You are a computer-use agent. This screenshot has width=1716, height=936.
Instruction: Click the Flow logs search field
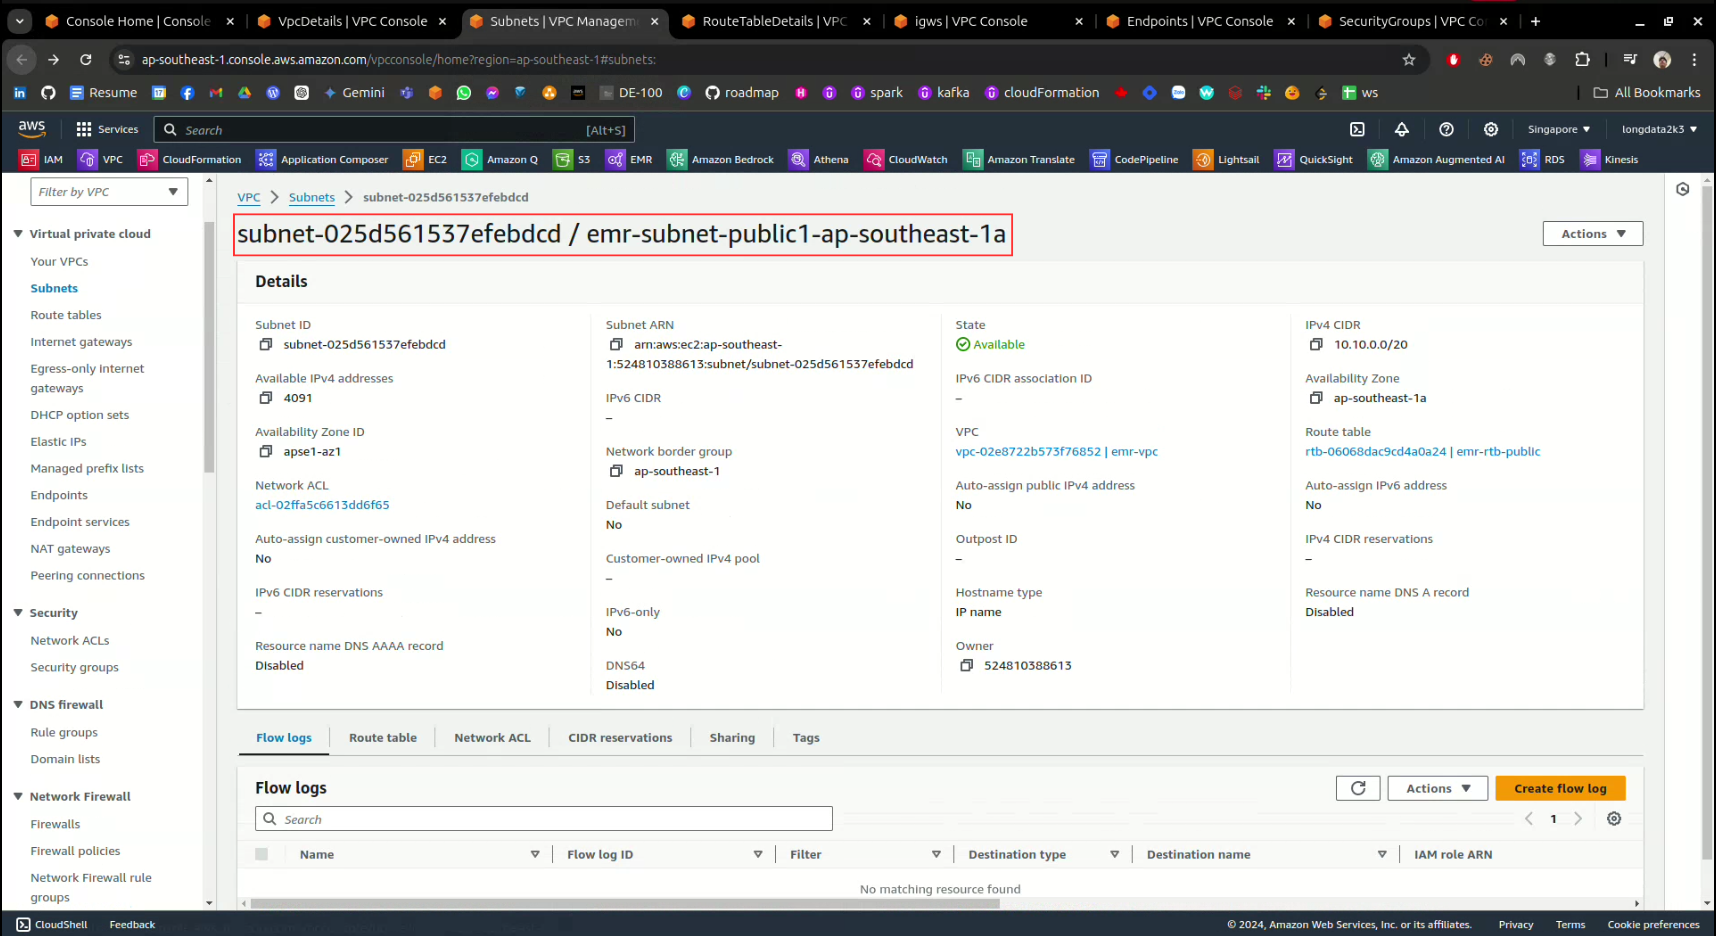point(544,819)
